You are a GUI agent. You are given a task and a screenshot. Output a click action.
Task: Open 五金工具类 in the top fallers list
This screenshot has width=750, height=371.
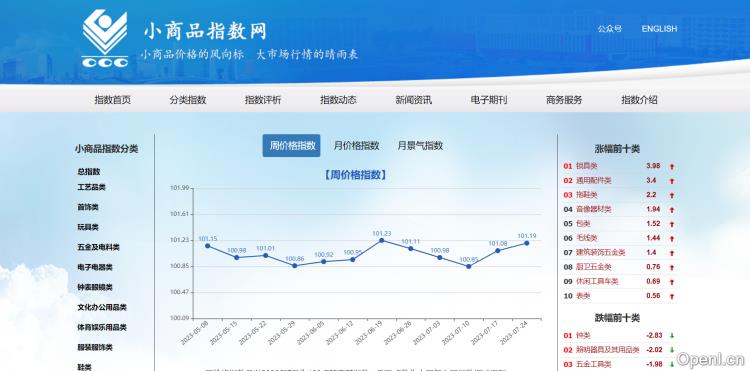(x=594, y=364)
